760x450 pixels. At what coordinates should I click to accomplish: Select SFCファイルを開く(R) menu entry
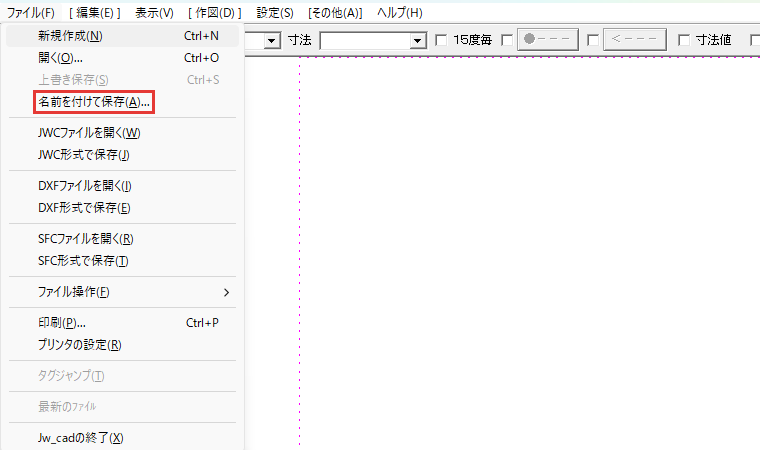(122, 239)
